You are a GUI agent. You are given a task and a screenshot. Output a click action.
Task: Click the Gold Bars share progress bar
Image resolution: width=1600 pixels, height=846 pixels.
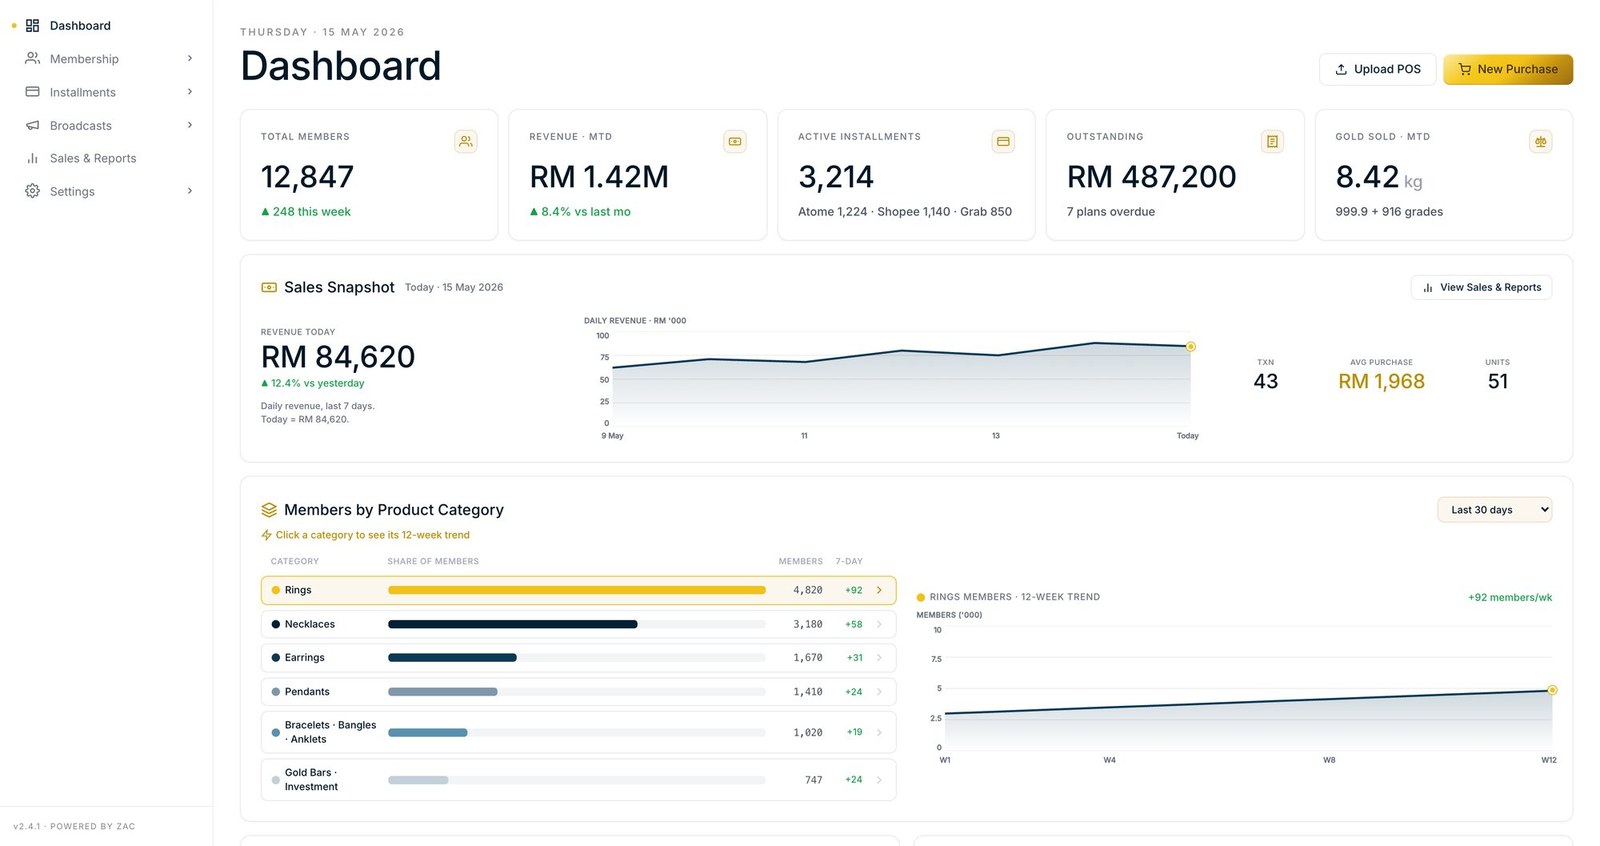(577, 780)
